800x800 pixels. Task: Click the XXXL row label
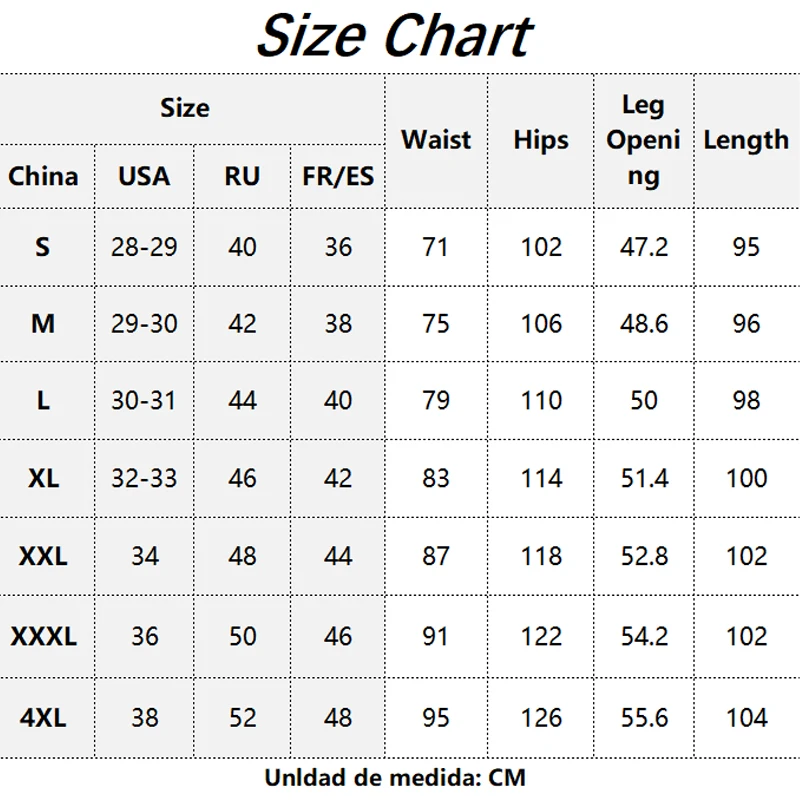click(43, 636)
